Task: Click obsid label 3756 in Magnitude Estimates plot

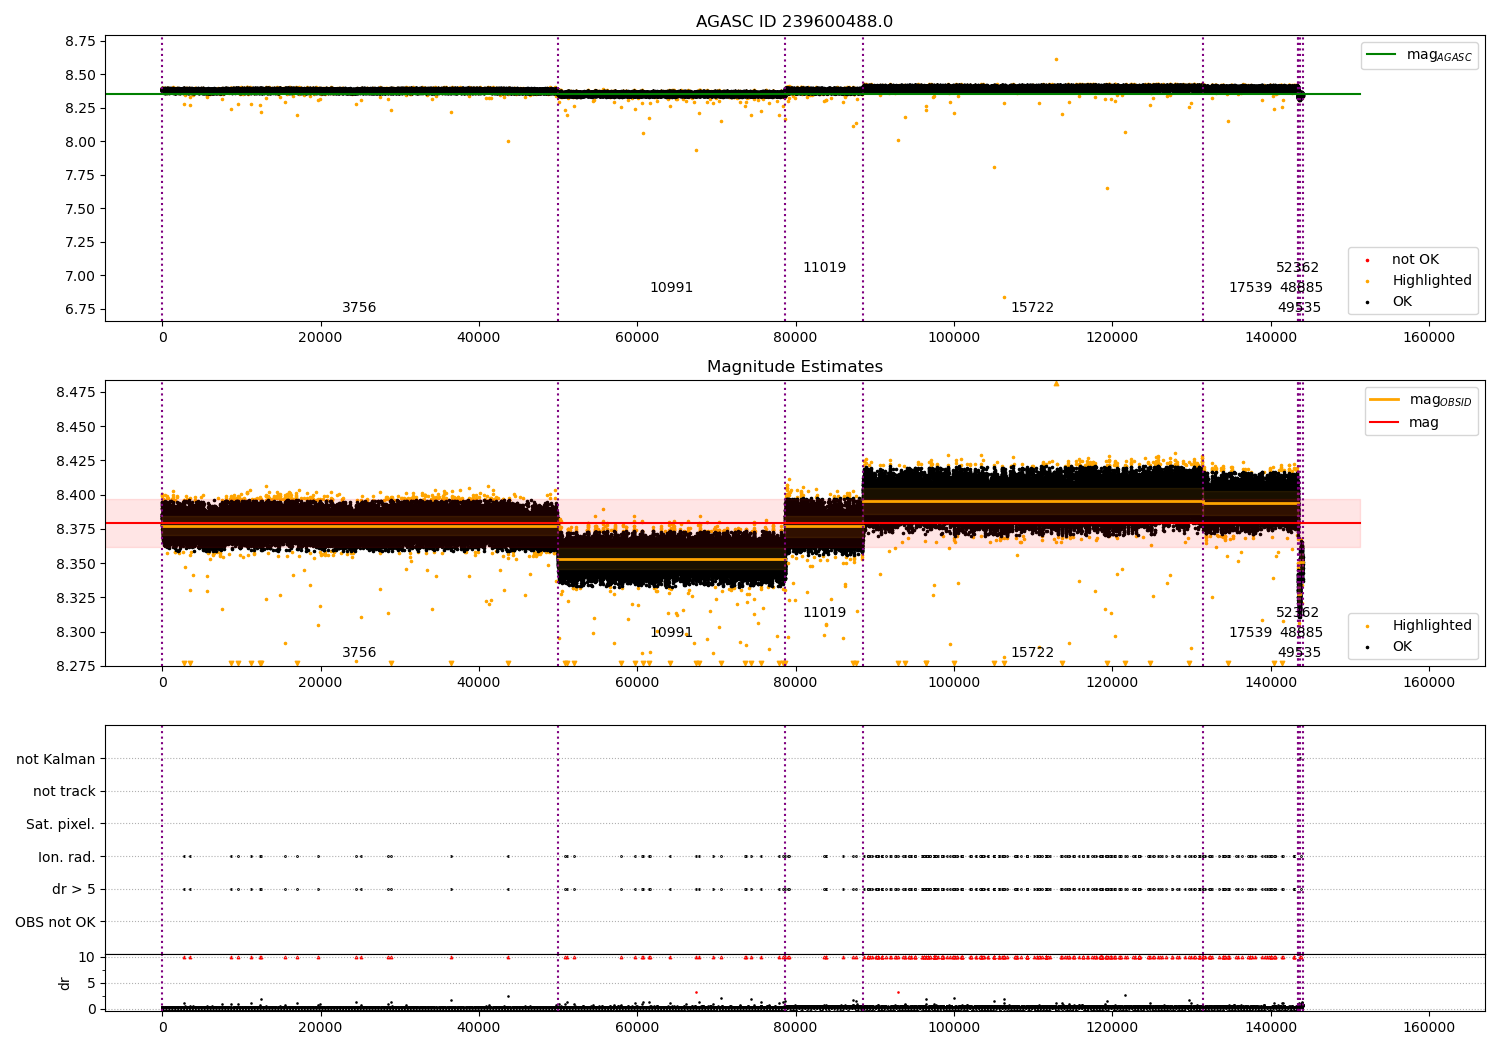Action: click(x=359, y=653)
